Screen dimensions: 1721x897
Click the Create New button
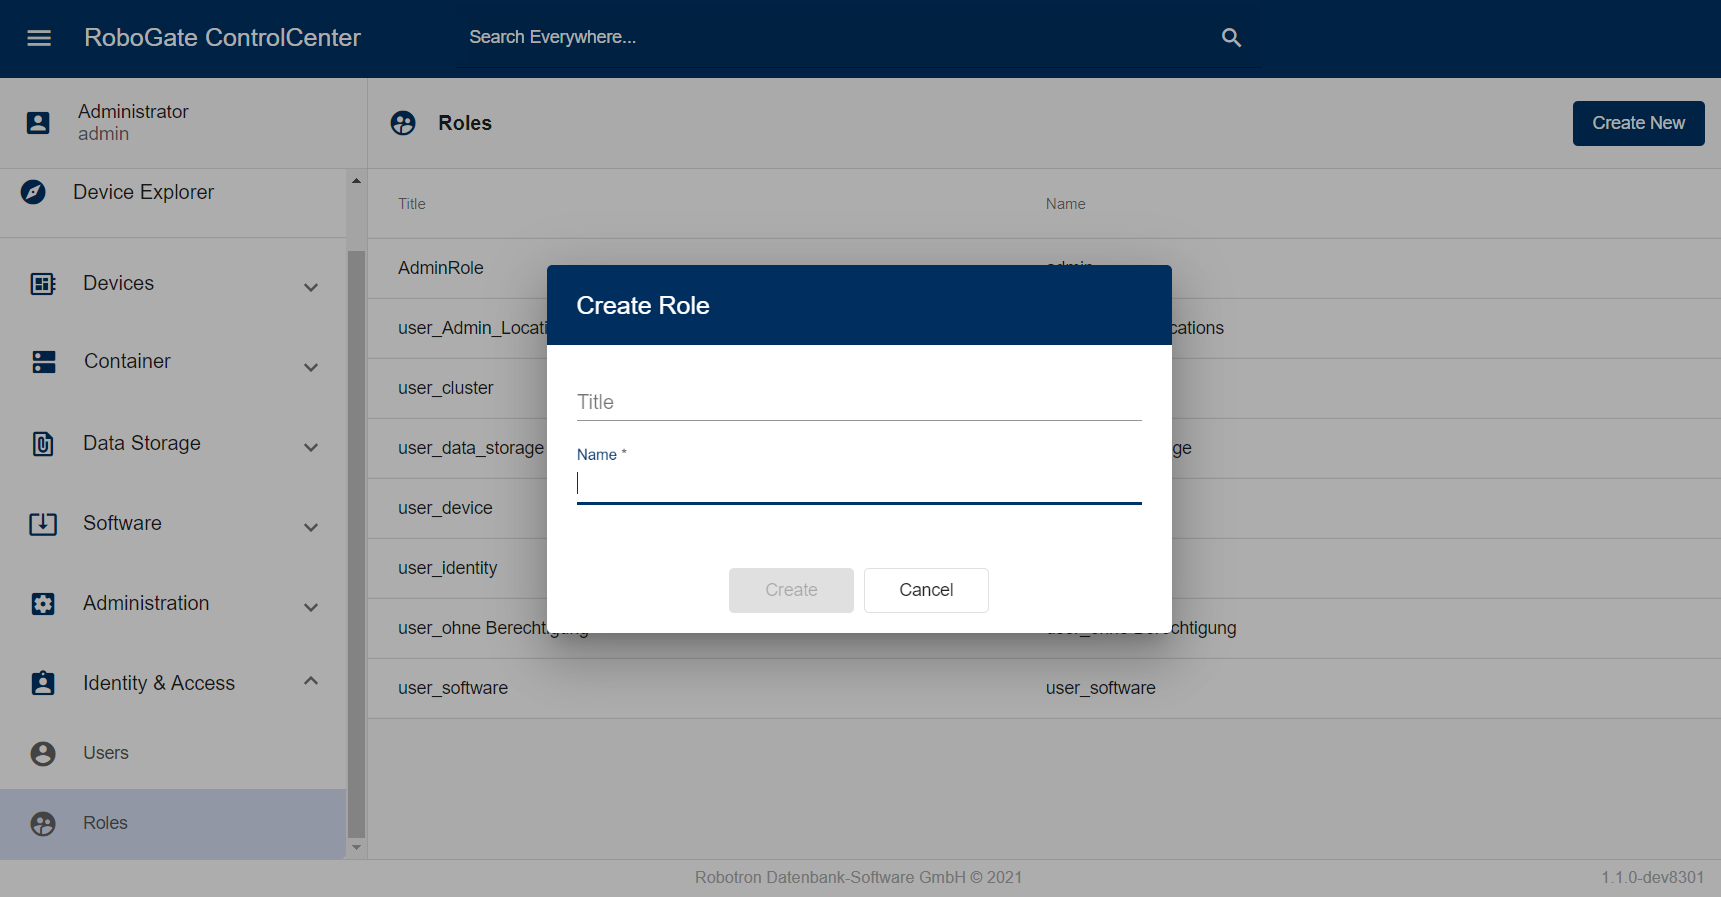pos(1638,123)
